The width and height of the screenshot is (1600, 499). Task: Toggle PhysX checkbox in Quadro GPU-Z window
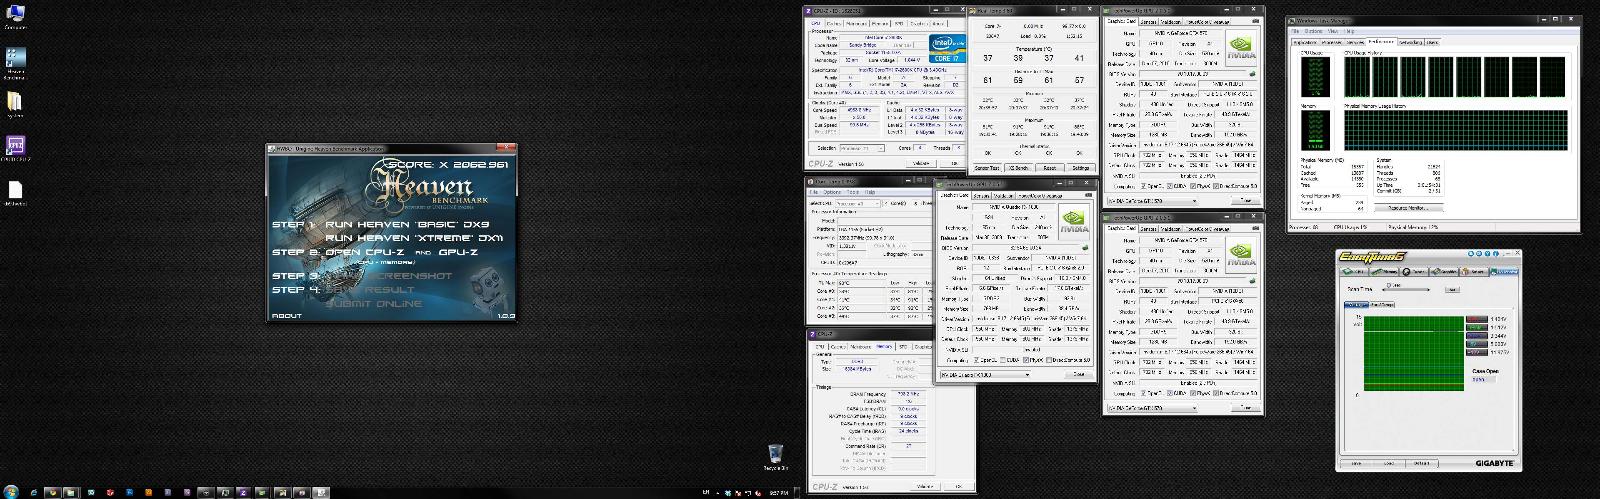(x=1026, y=360)
